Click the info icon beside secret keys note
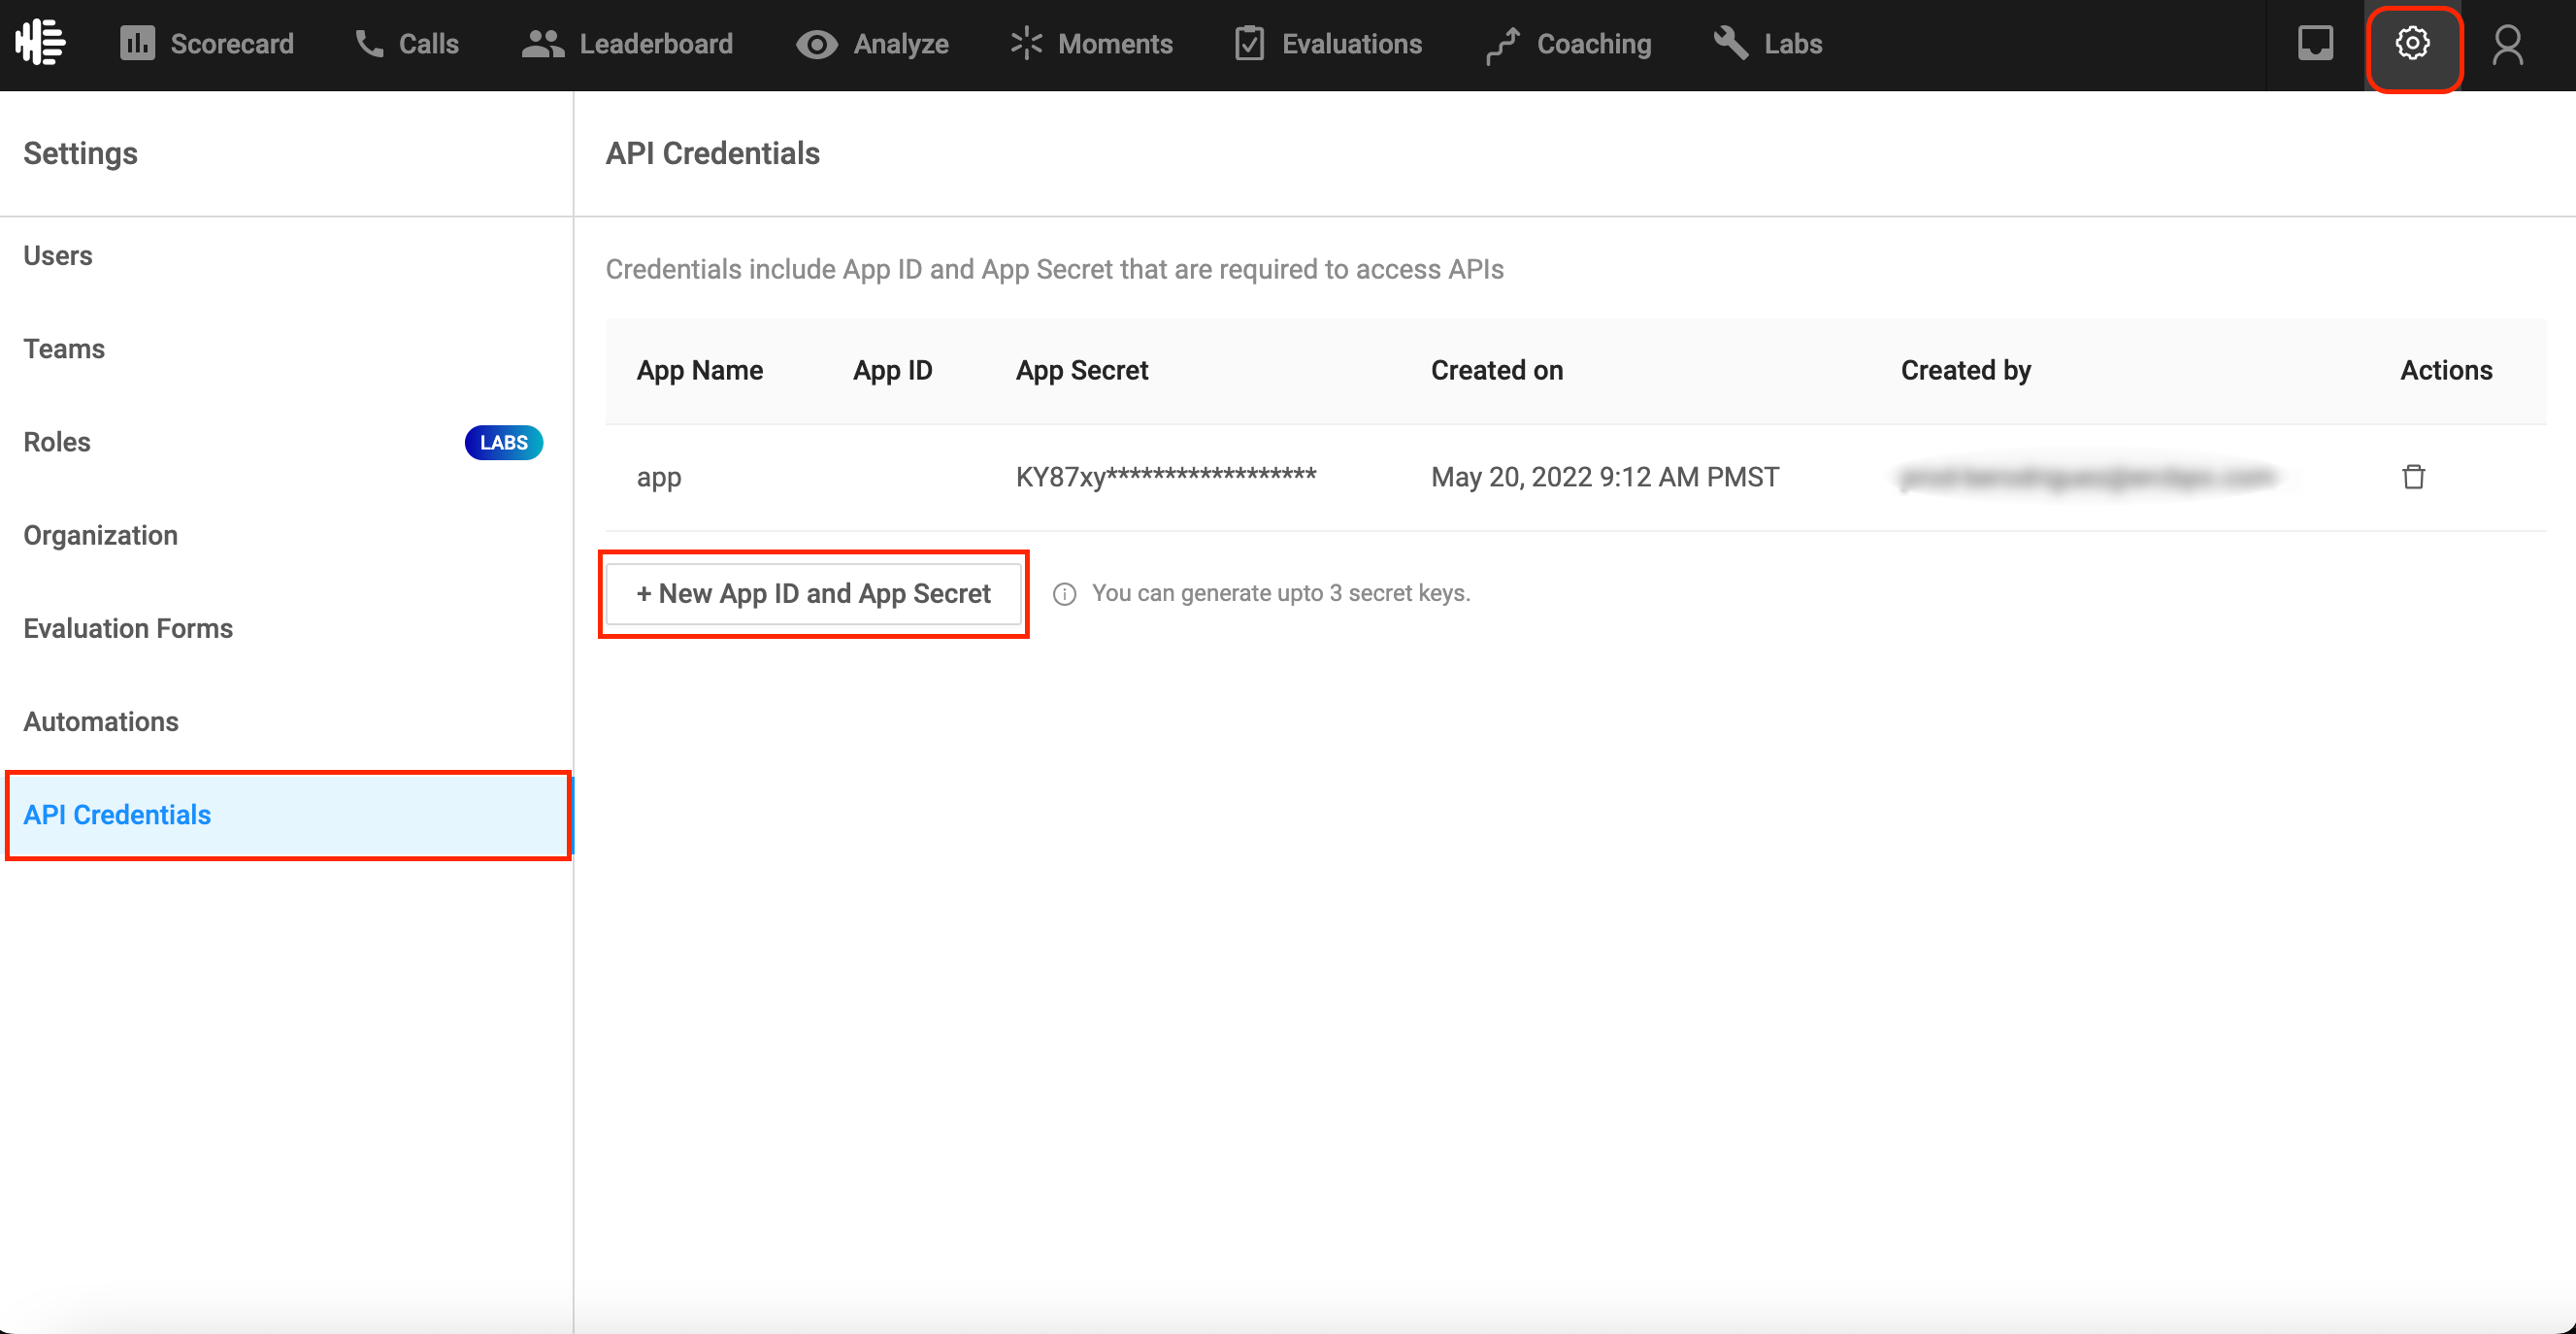The width and height of the screenshot is (2576, 1334). point(1064,594)
